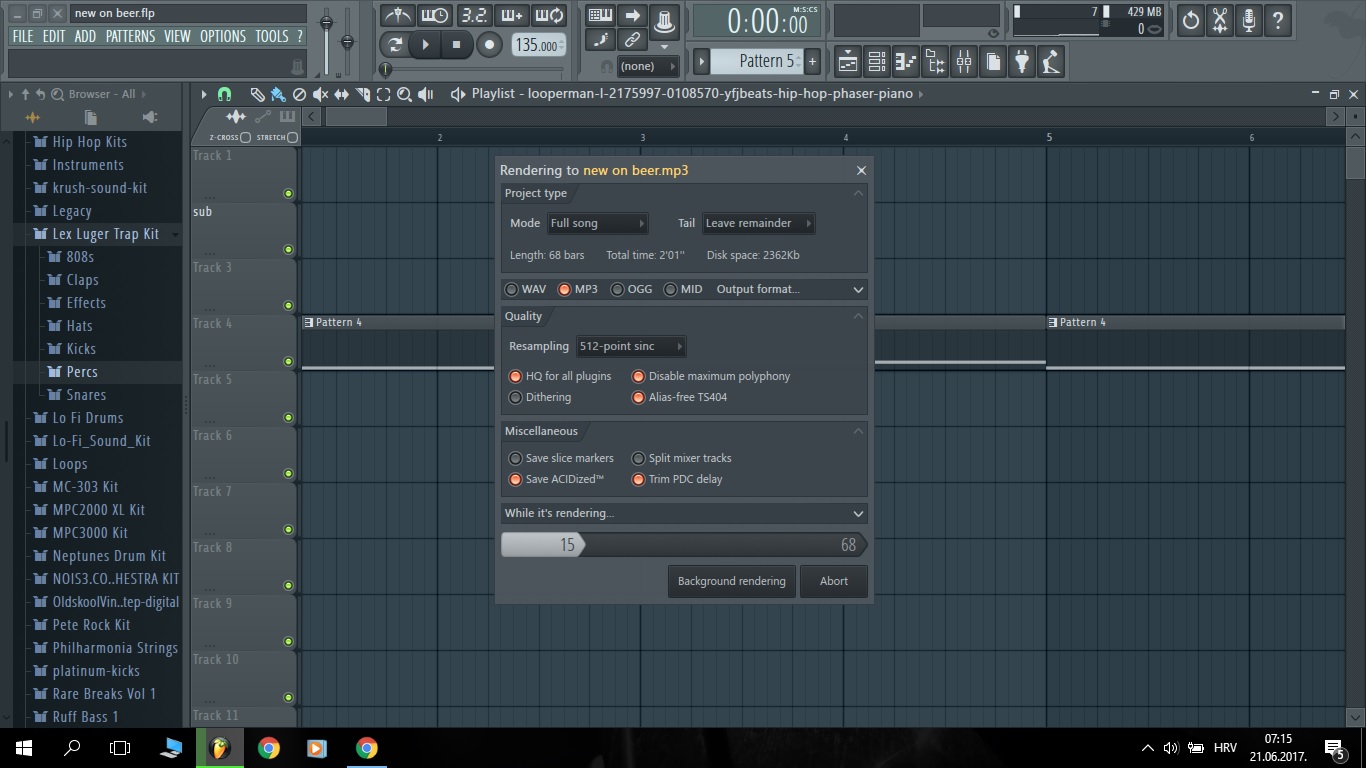Viewport: 1366px width, 768px height.
Task: Collapse Lex Luger Trap Kit folder
Action: click(105, 234)
